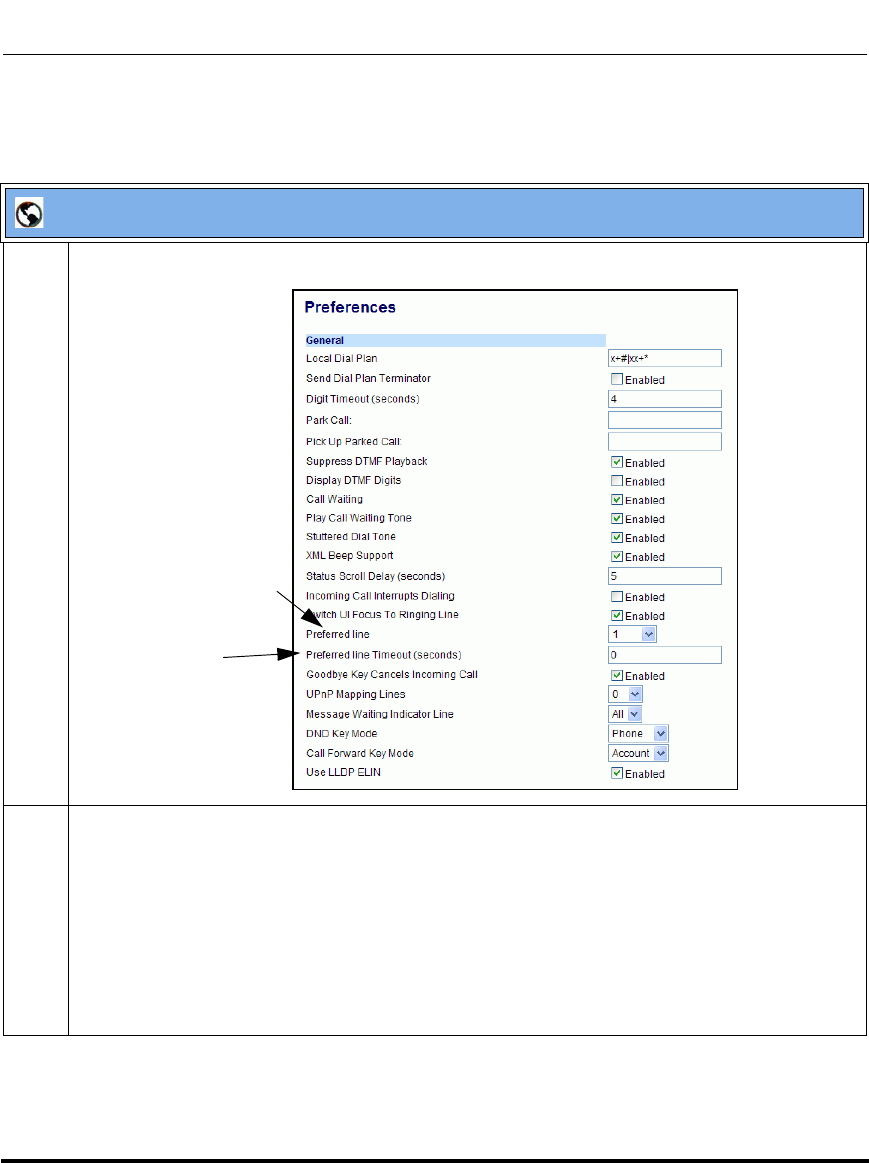Expand UPnP Mapping Lines dropdown
The width and height of the screenshot is (869, 1163).
coord(626,694)
